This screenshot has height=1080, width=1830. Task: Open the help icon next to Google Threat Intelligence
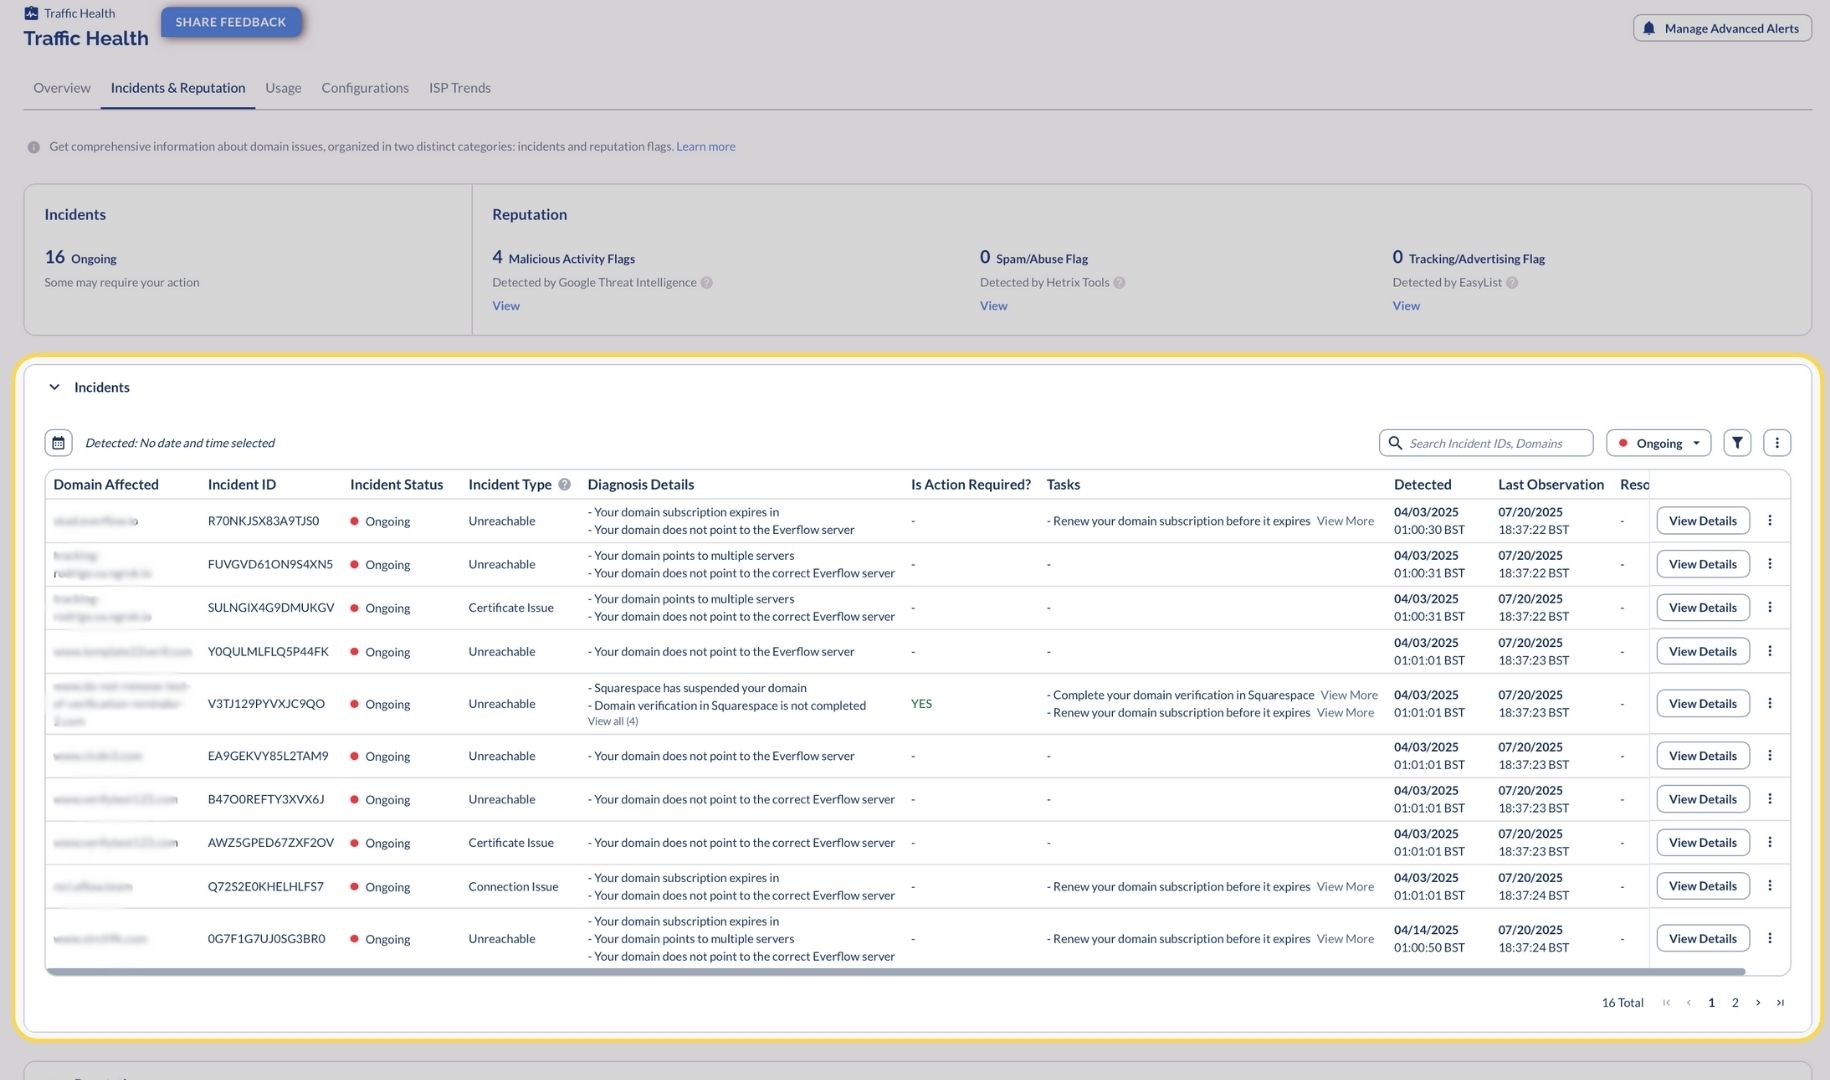click(706, 283)
